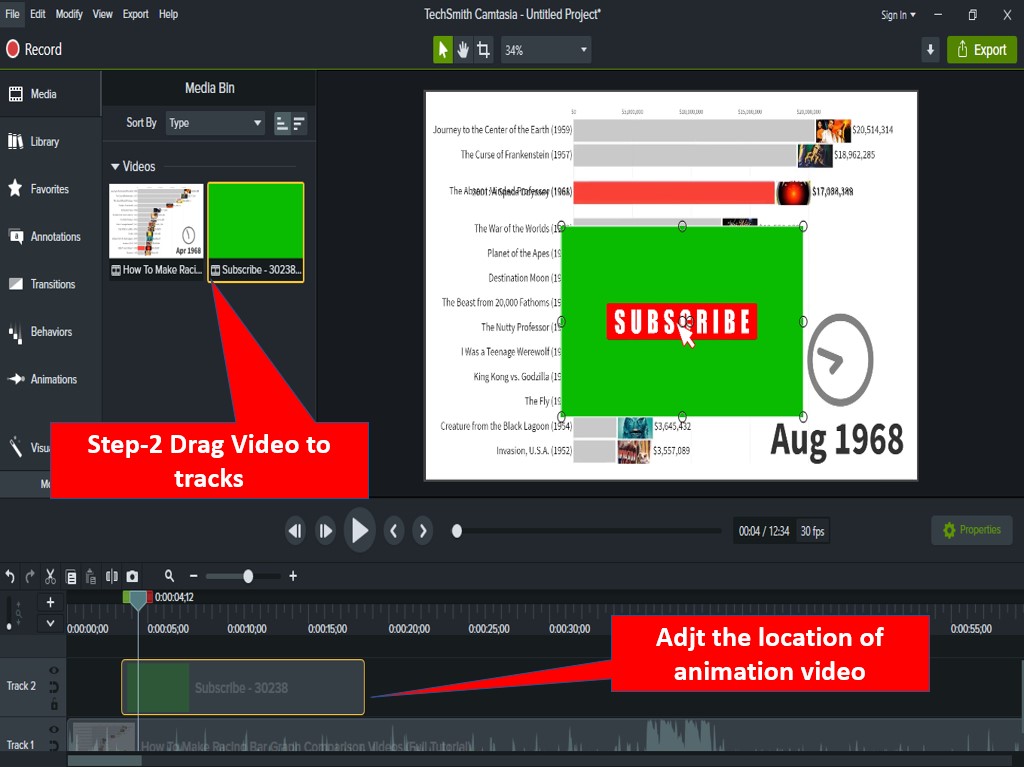This screenshot has height=767, width=1024.
Task: Open the Edit menu
Action: tap(38, 14)
